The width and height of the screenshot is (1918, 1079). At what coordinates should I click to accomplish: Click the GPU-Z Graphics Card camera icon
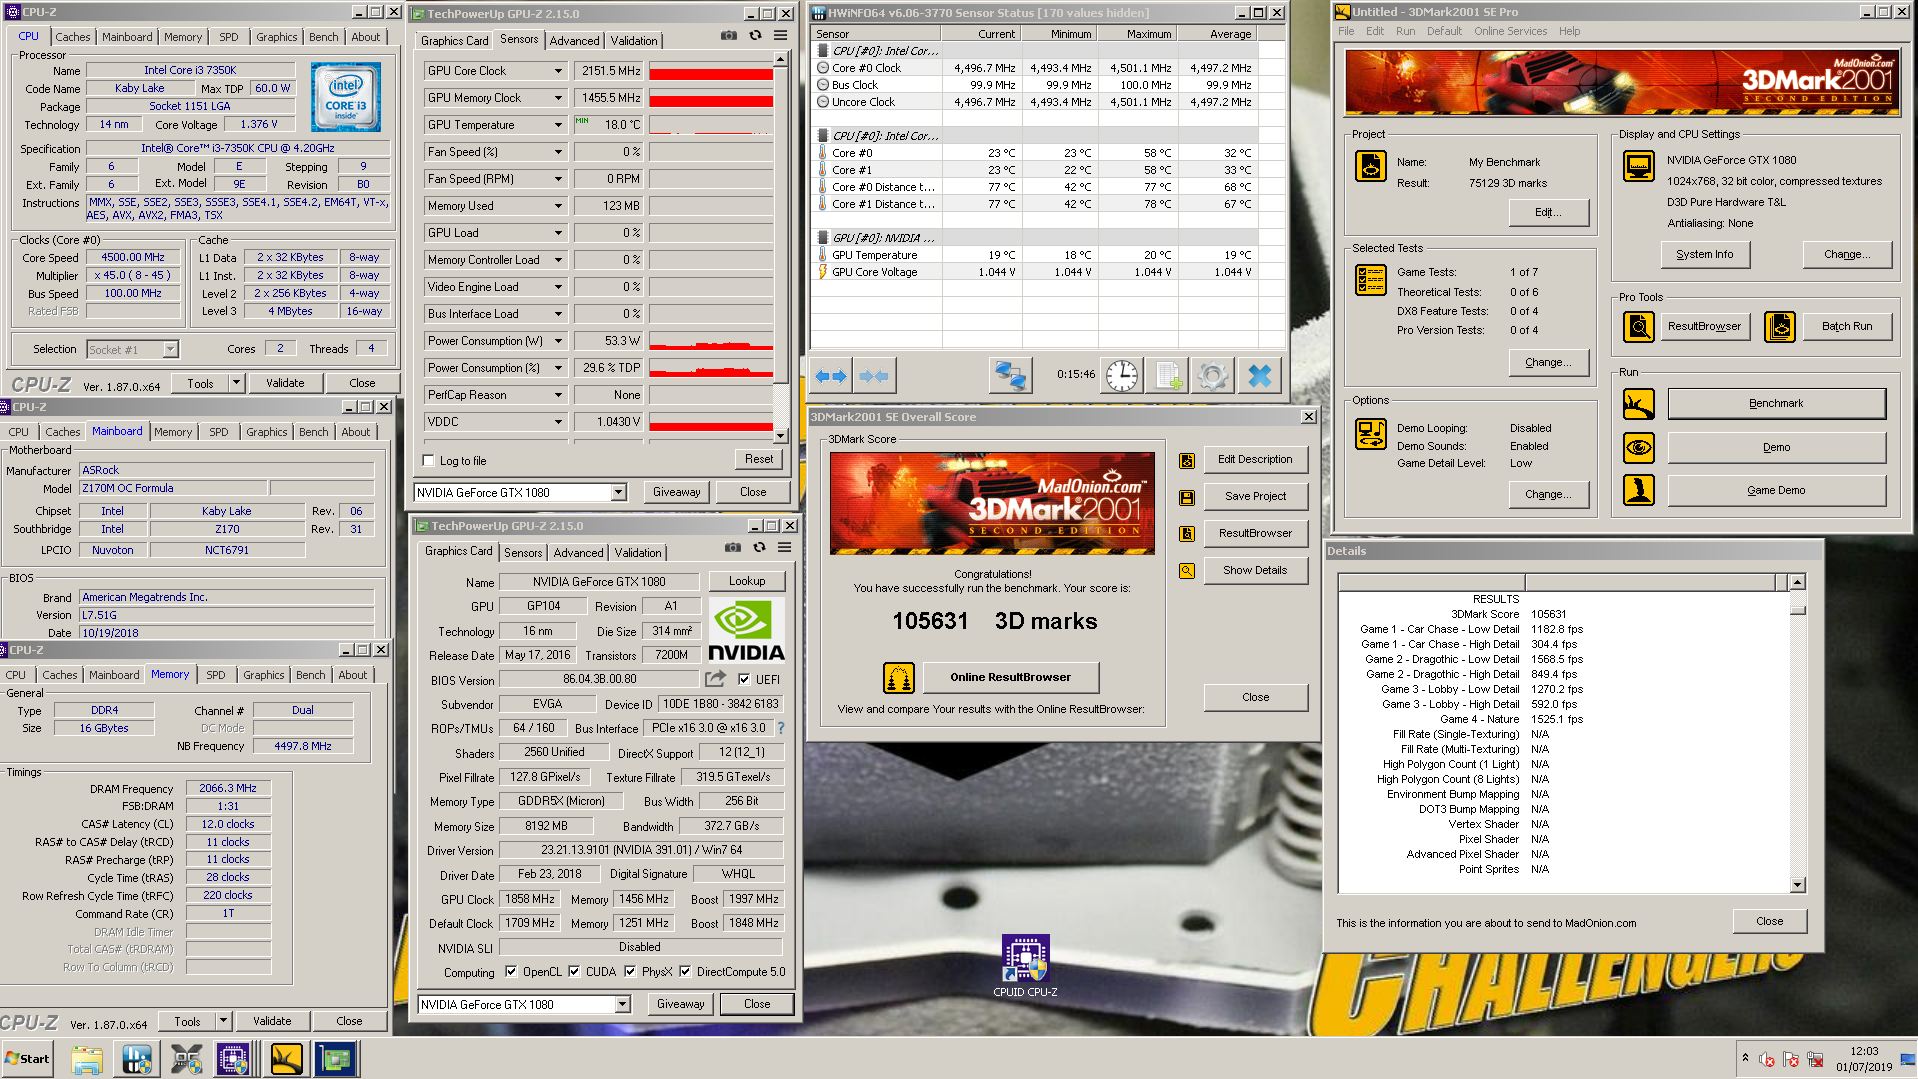(x=733, y=548)
